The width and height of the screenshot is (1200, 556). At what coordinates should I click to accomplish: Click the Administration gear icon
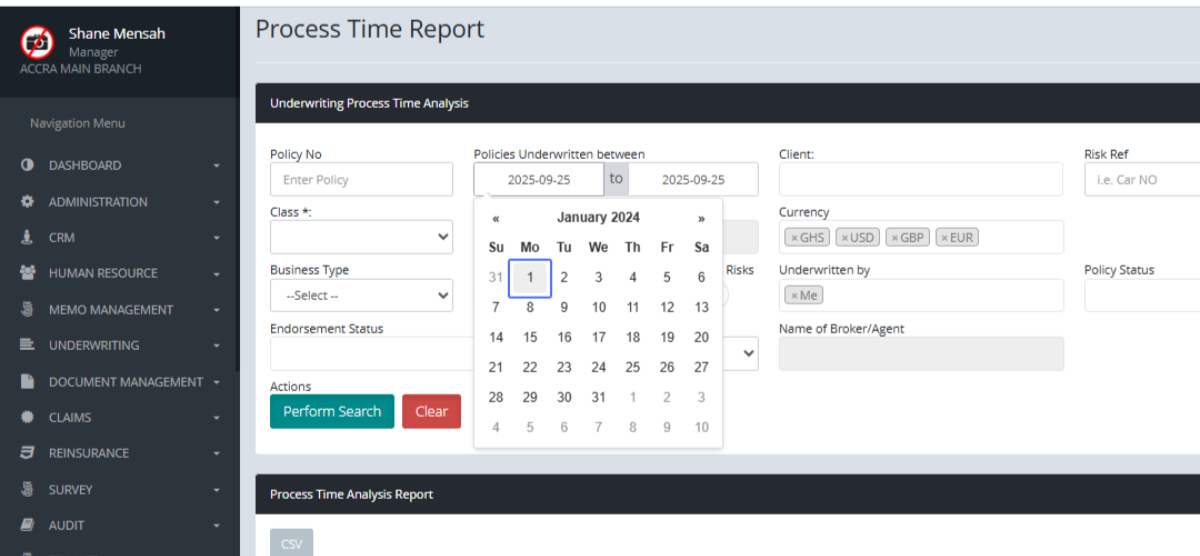(28, 202)
